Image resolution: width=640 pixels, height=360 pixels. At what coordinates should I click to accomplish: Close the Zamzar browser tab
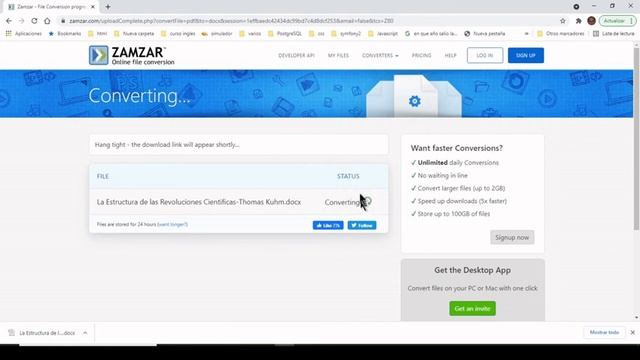[93, 7]
